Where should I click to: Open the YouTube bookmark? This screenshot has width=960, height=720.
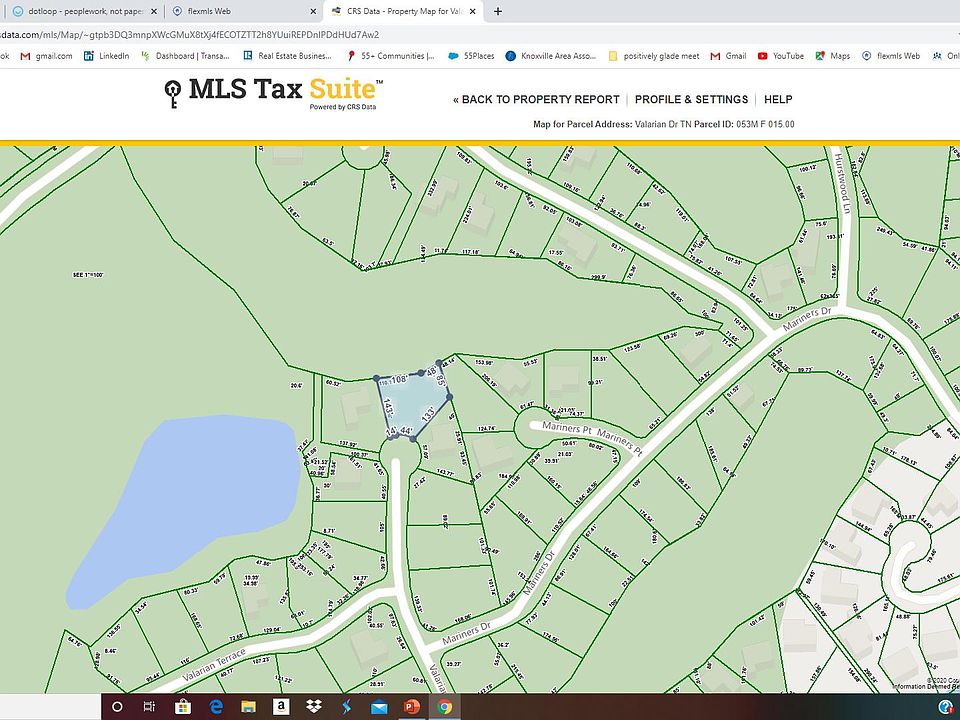tap(781, 56)
